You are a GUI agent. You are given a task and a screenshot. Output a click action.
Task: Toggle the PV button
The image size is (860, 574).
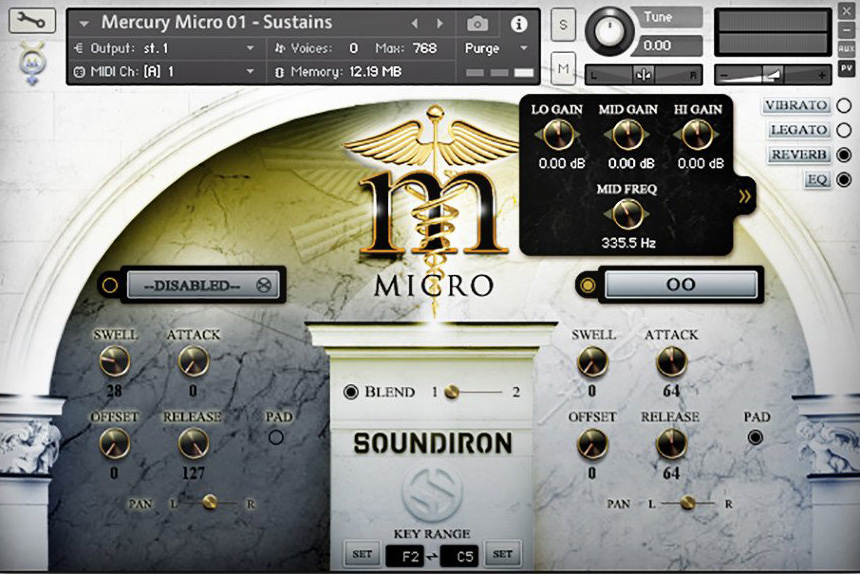coord(846,69)
